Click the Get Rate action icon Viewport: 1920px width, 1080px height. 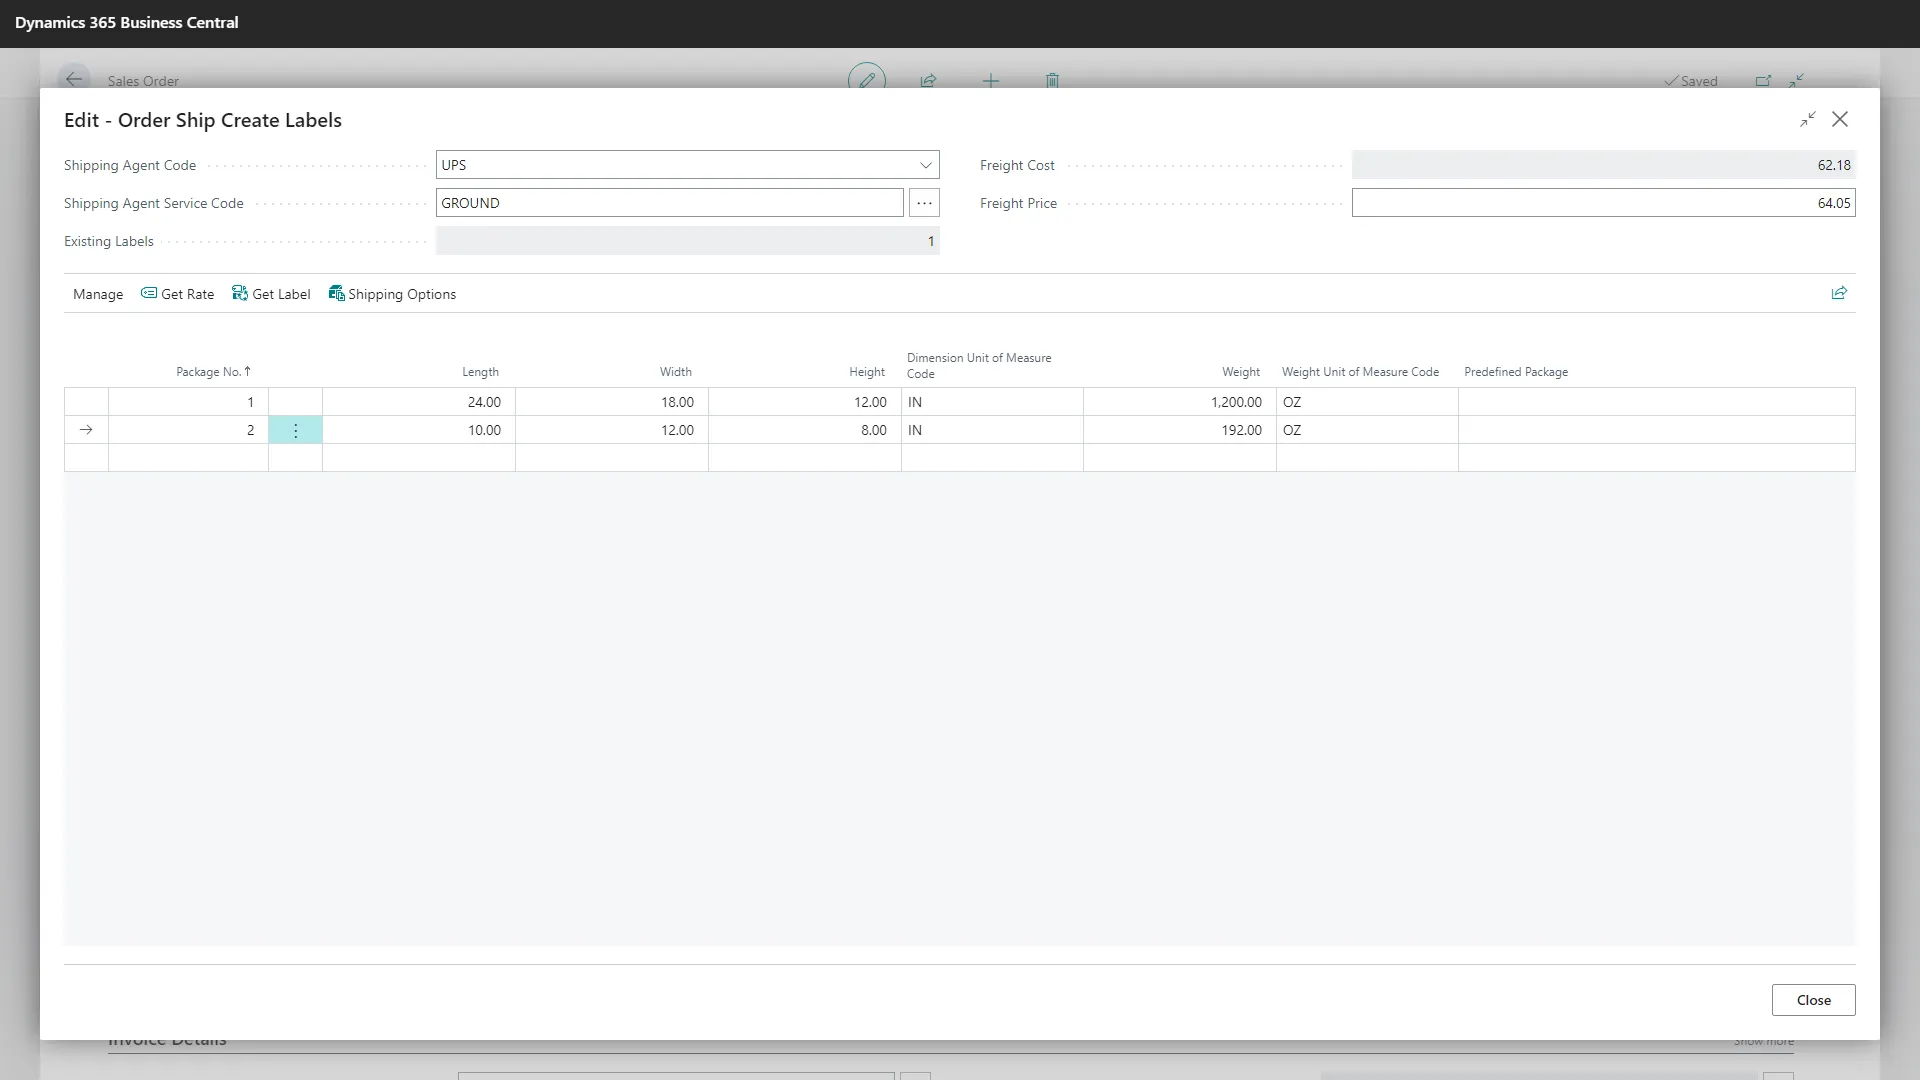pyautogui.click(x=149, y=293)
